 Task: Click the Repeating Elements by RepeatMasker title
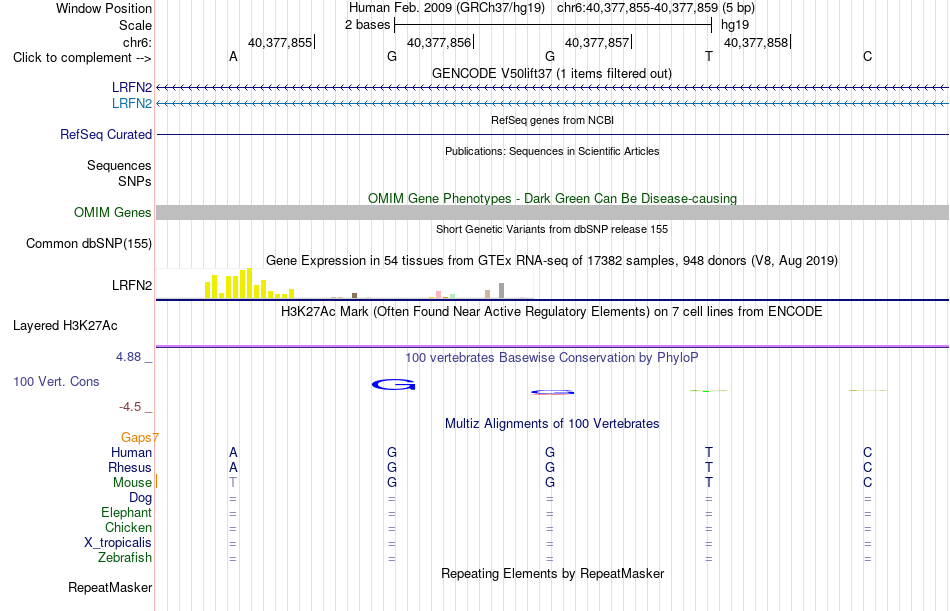click(553, 574)
